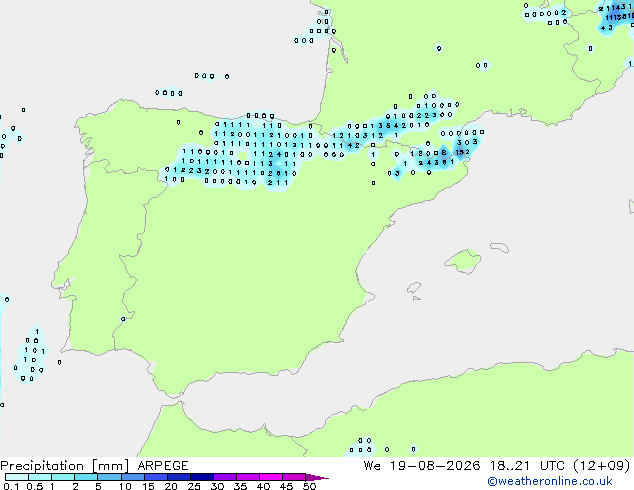Click the 15–20 mm legend swatch
The image size is (634, 490).
click(155, 477)
